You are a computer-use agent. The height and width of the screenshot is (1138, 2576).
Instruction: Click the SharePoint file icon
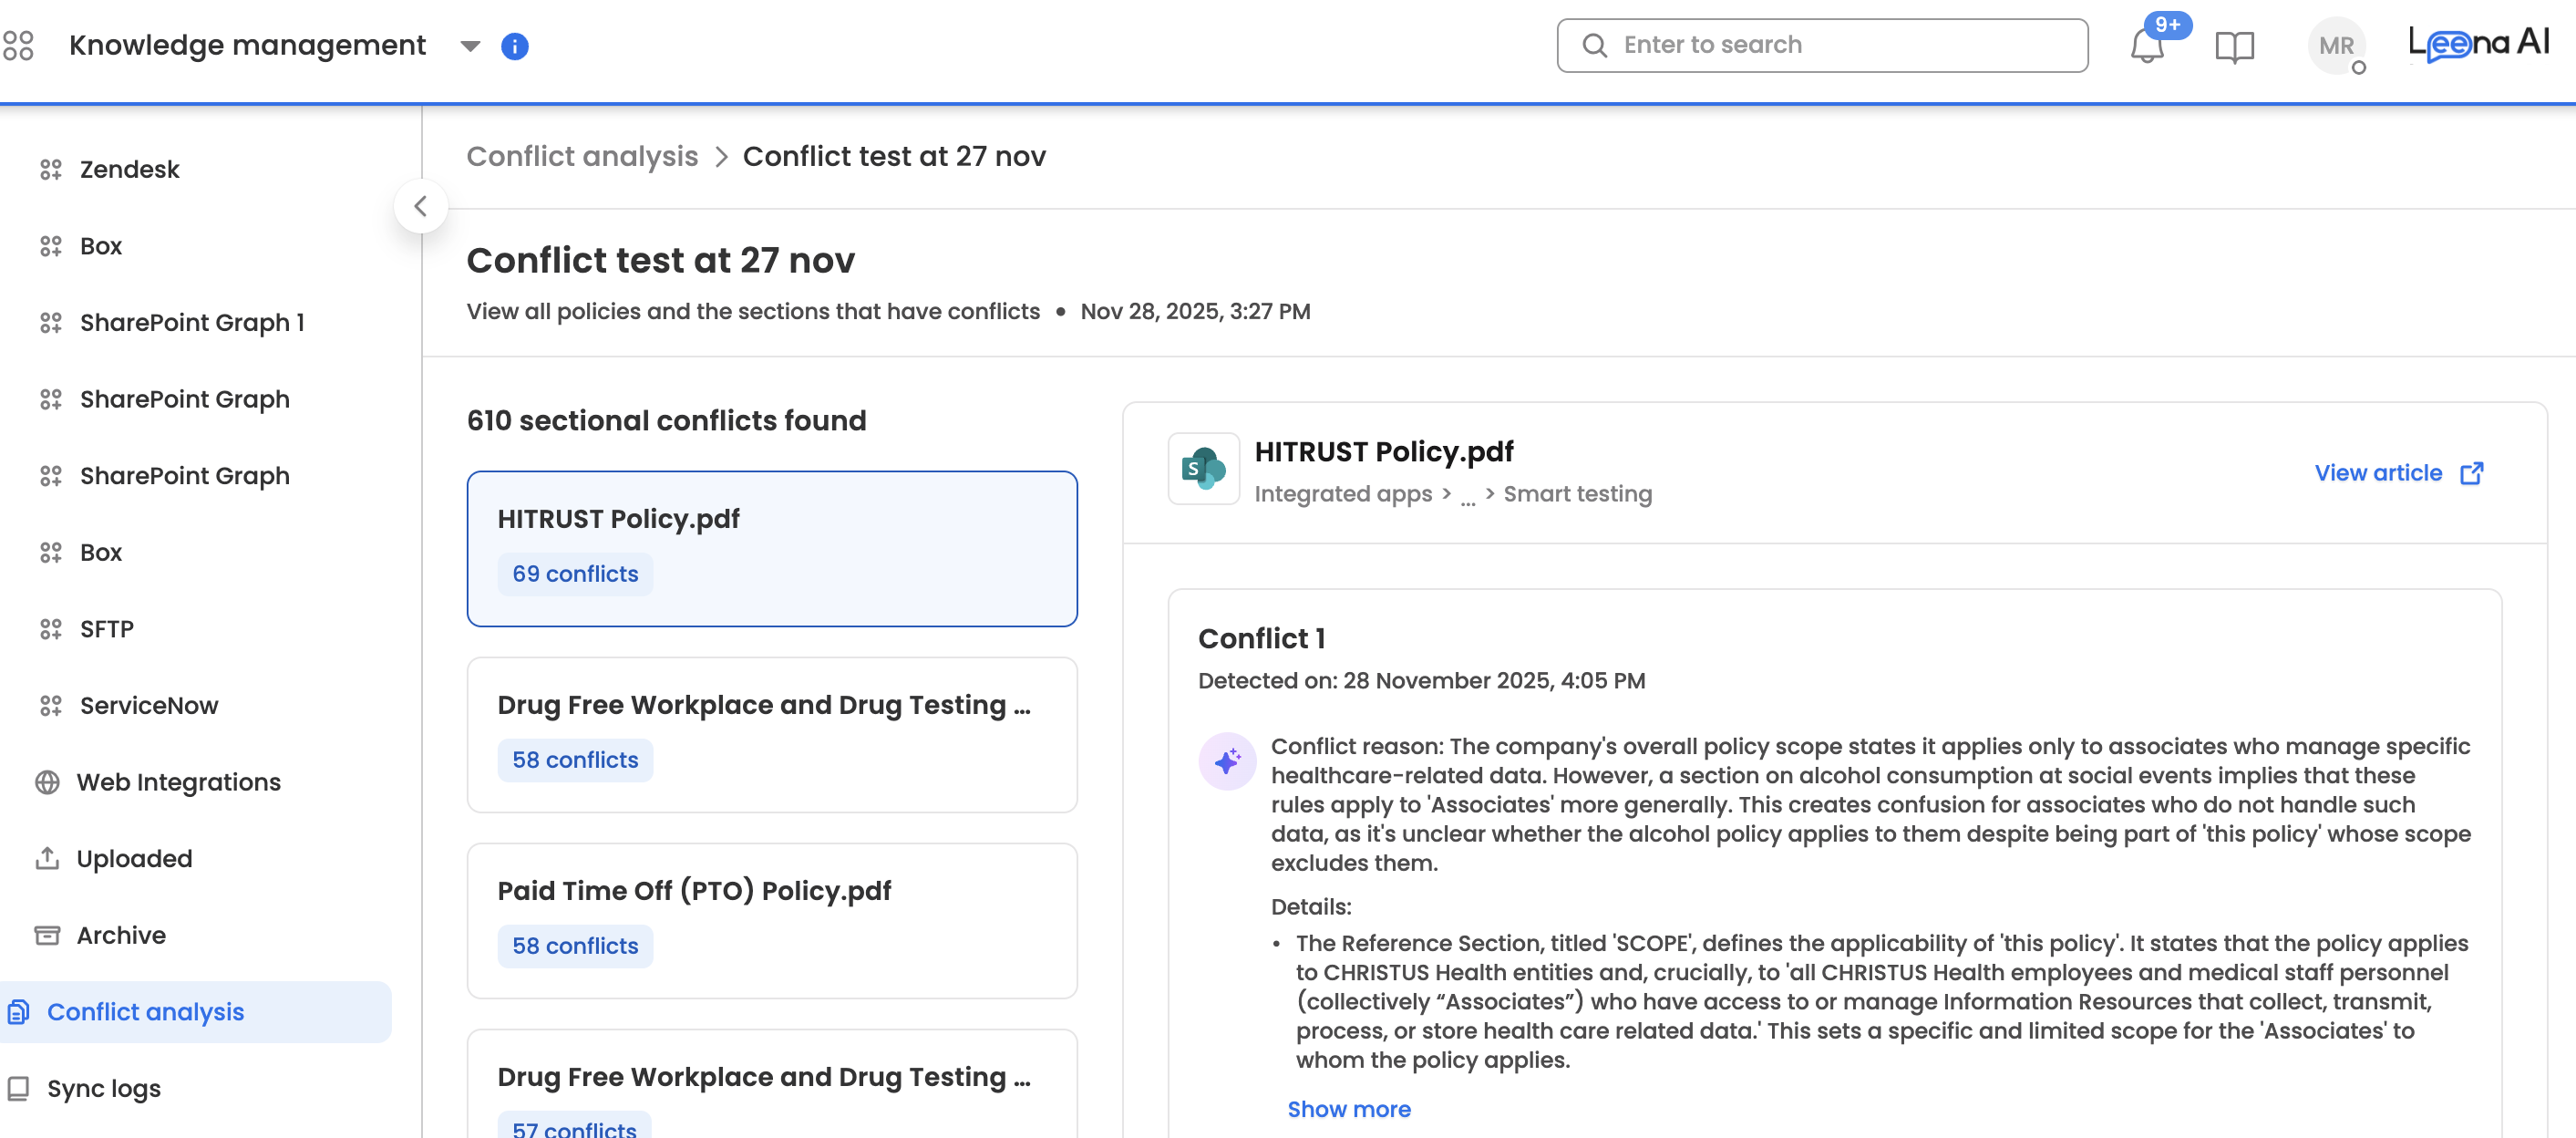coord(1203,469)
